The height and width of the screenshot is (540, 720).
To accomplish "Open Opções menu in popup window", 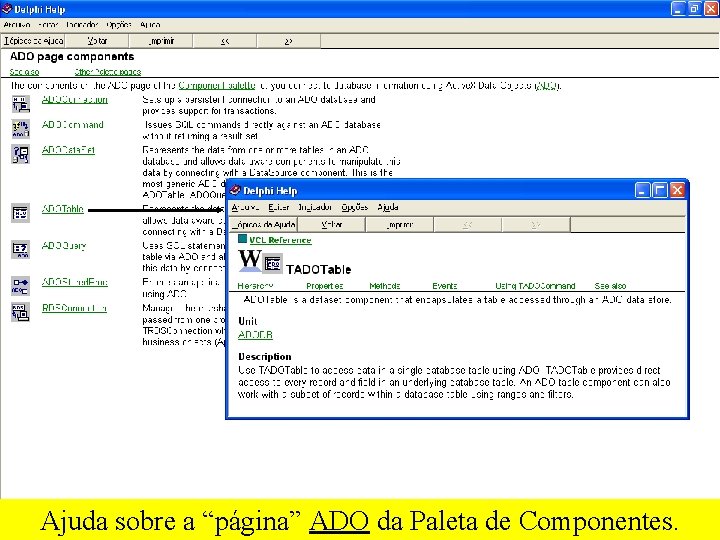I will (354, 208).
